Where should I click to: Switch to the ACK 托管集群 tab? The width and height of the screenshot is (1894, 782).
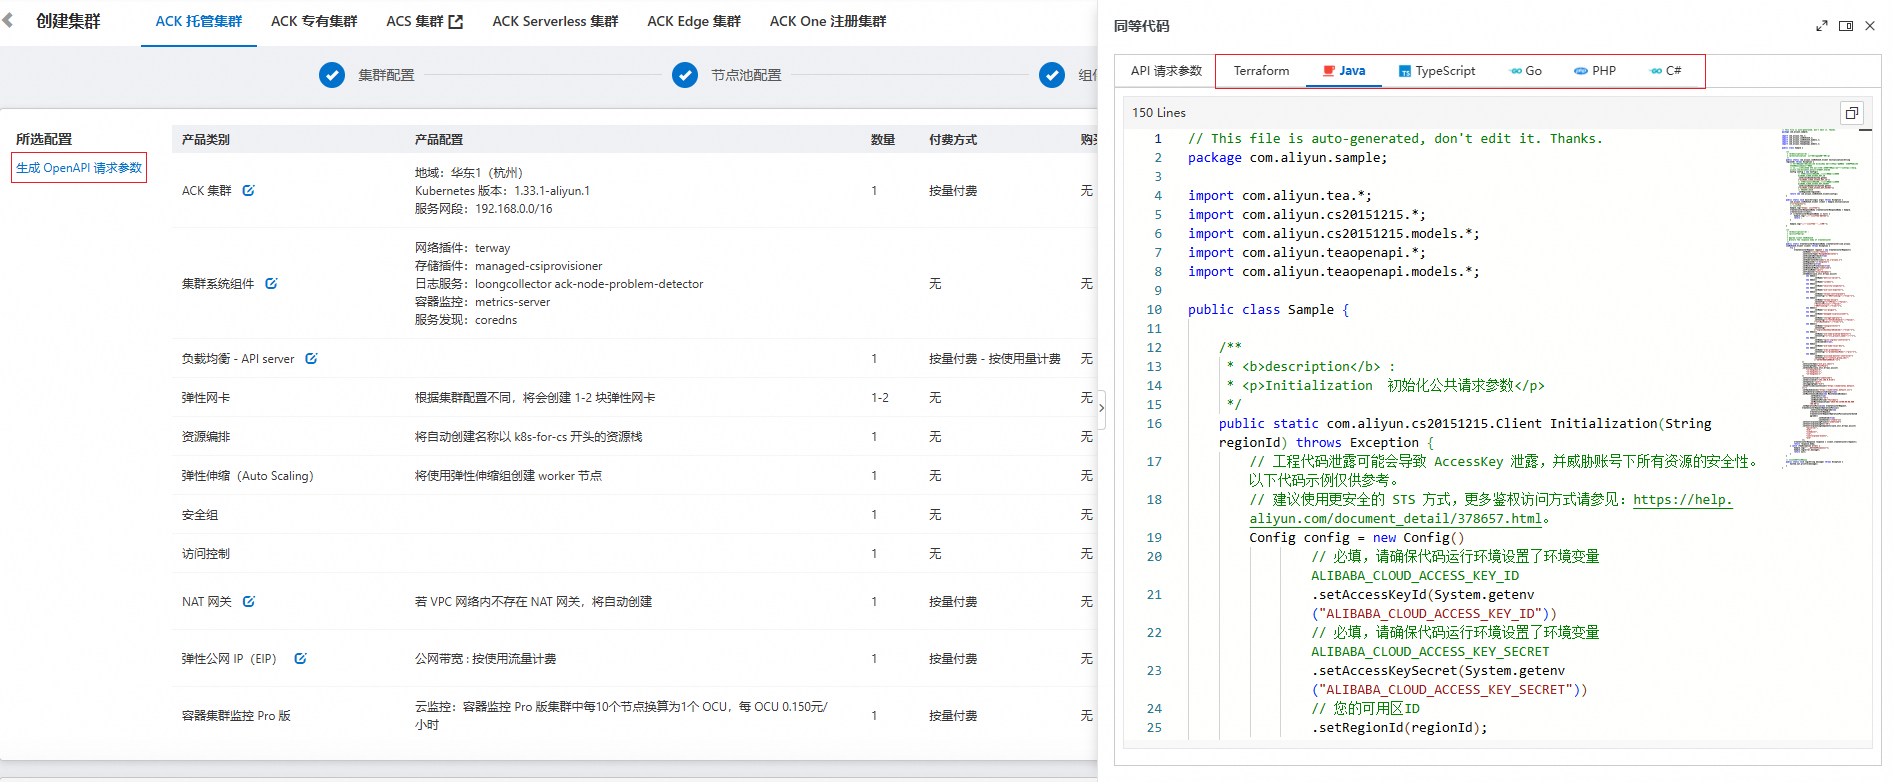199,21
